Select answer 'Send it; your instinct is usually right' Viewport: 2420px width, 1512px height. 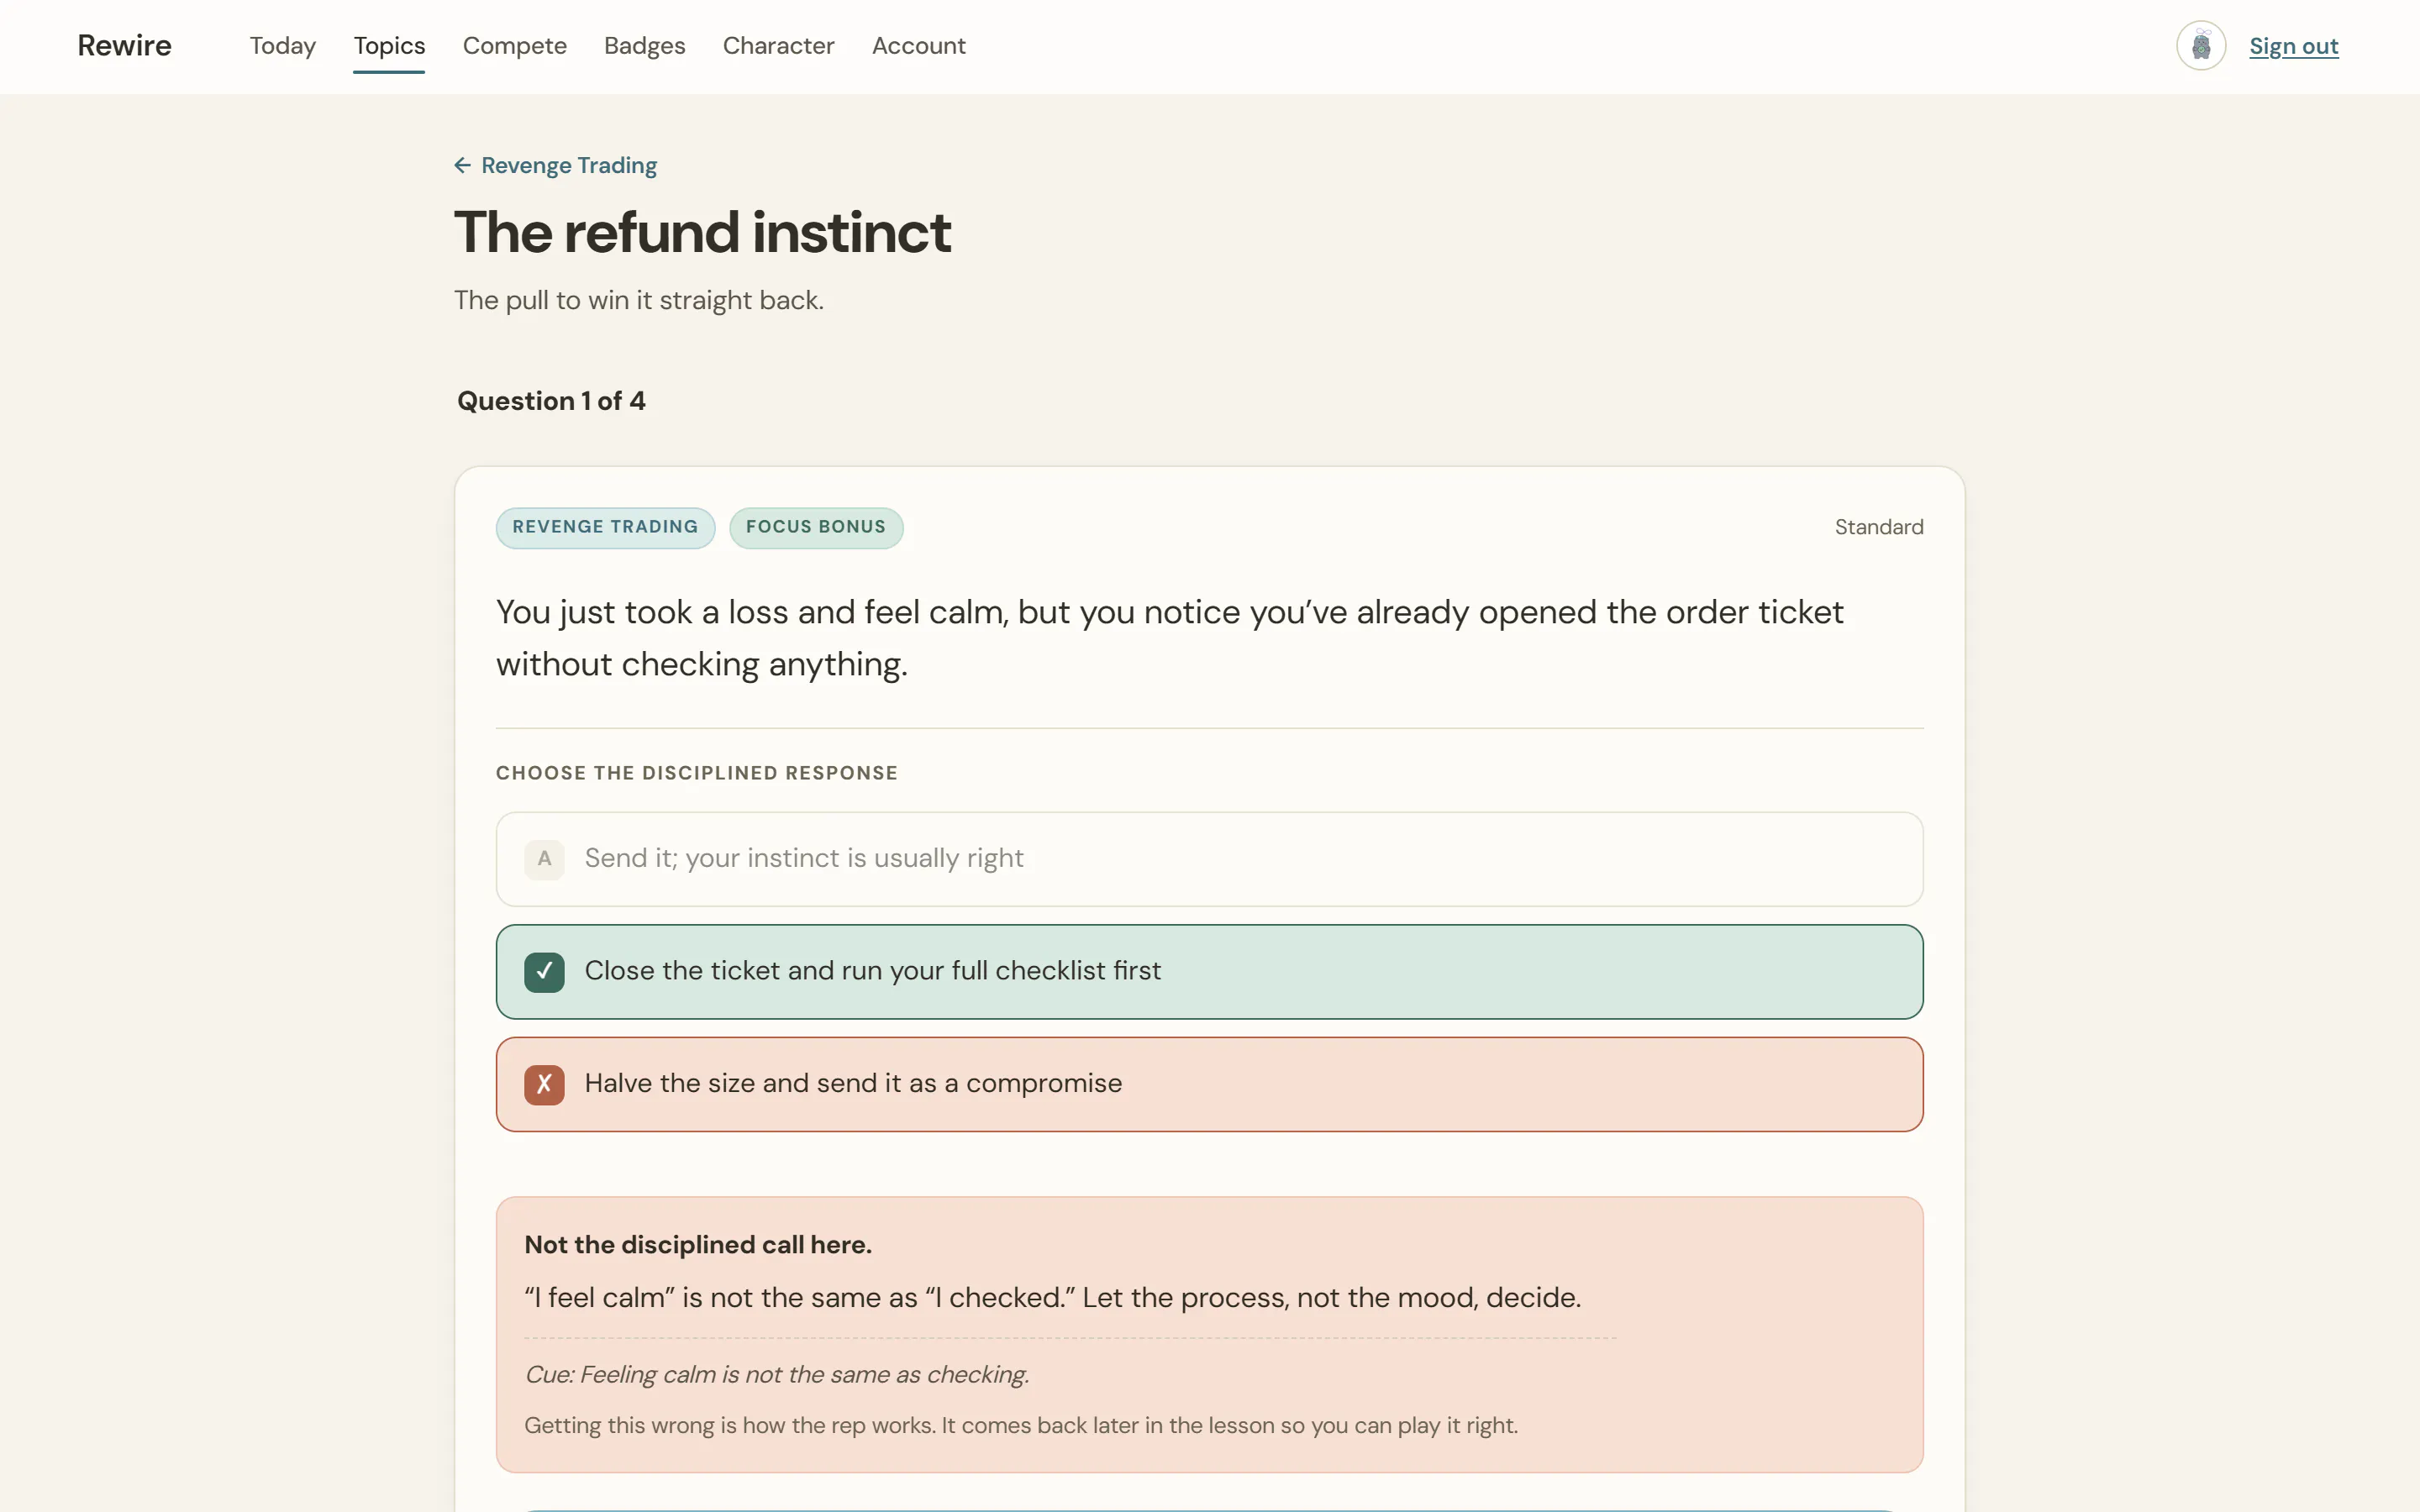pyautogui.click(x=1209, y=859)
